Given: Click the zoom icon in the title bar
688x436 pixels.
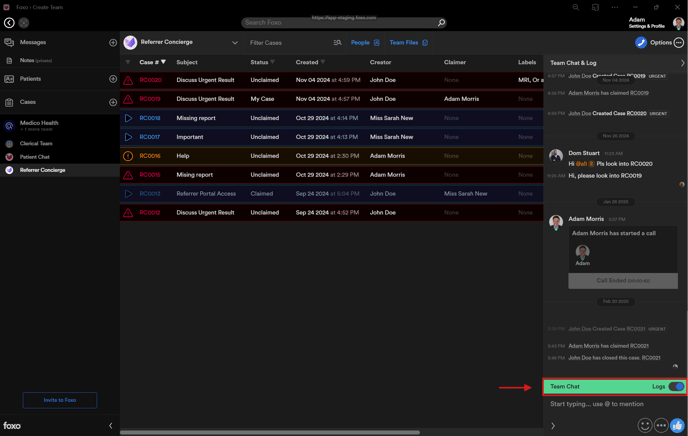Looking at the screenshot, I should coord(576,7).
